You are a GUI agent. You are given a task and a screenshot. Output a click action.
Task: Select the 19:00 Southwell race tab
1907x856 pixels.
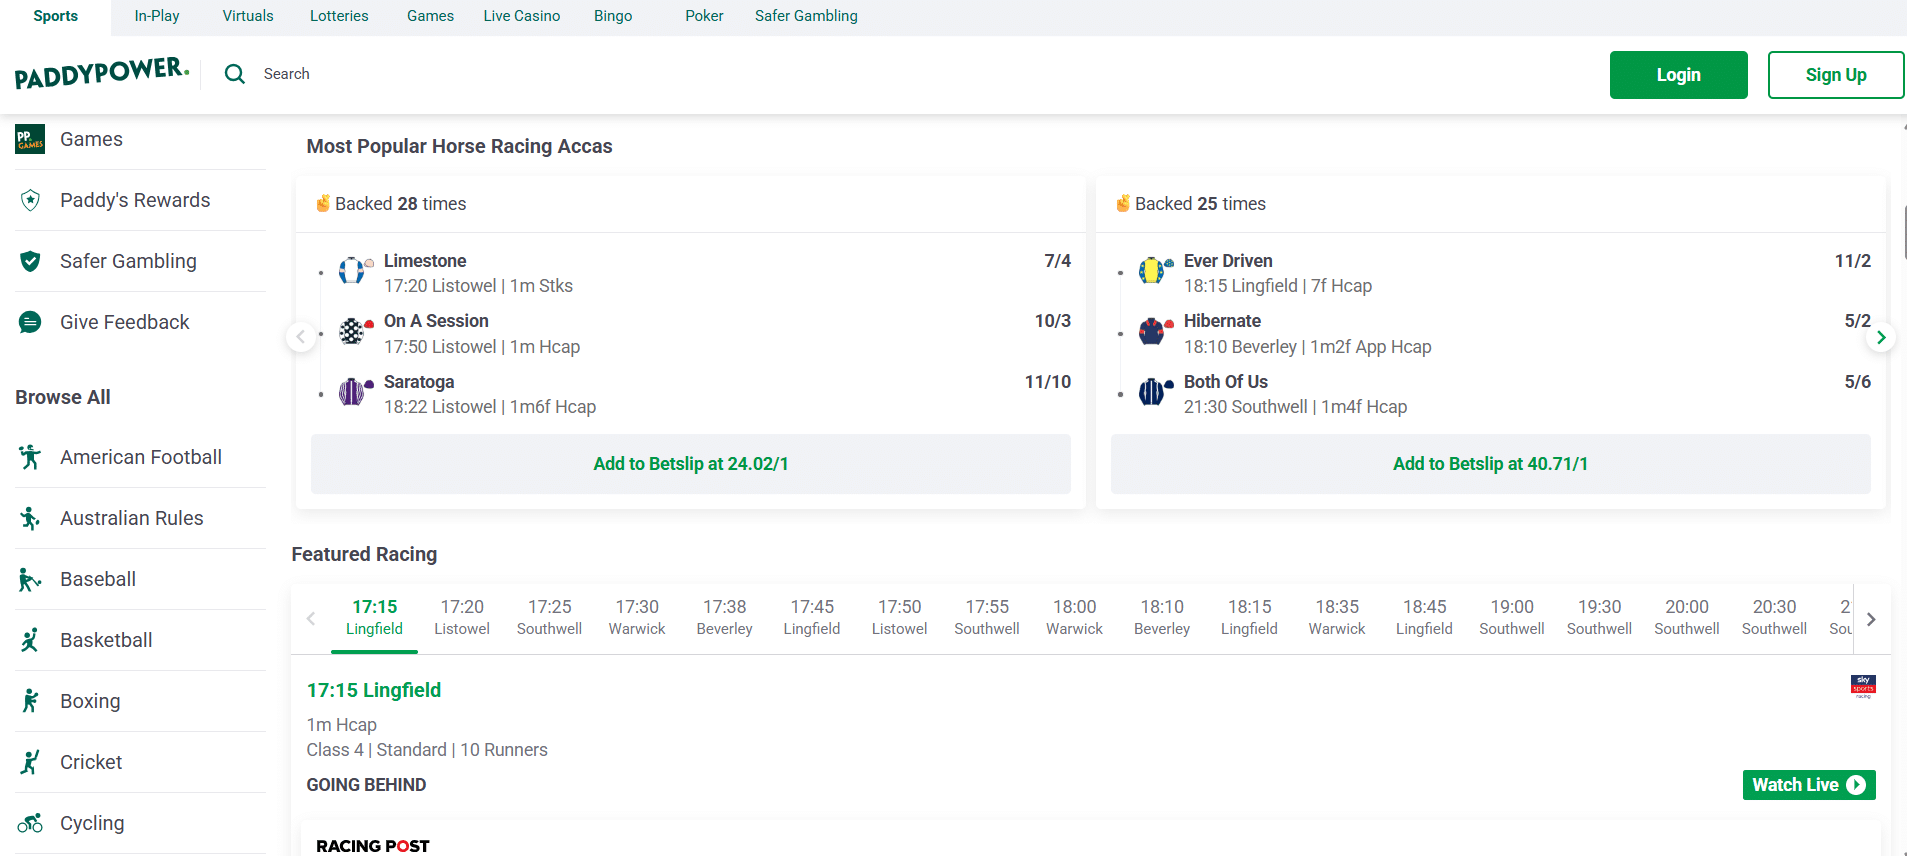(1512, 618)
